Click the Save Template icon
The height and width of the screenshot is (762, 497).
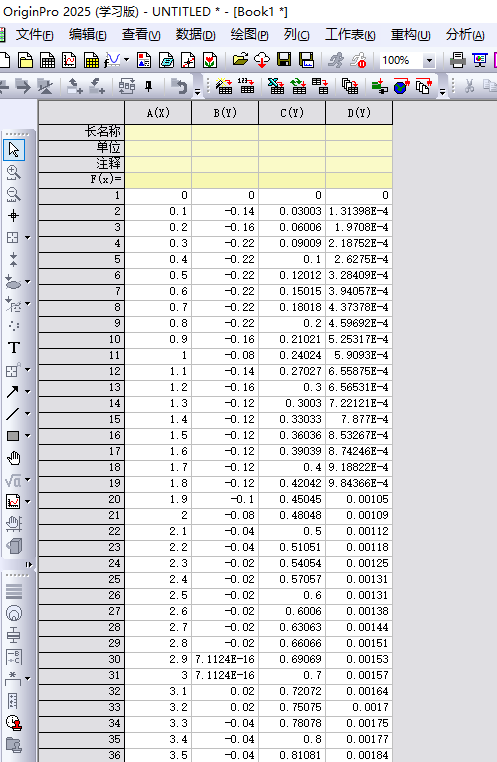(x=306, y=60)
